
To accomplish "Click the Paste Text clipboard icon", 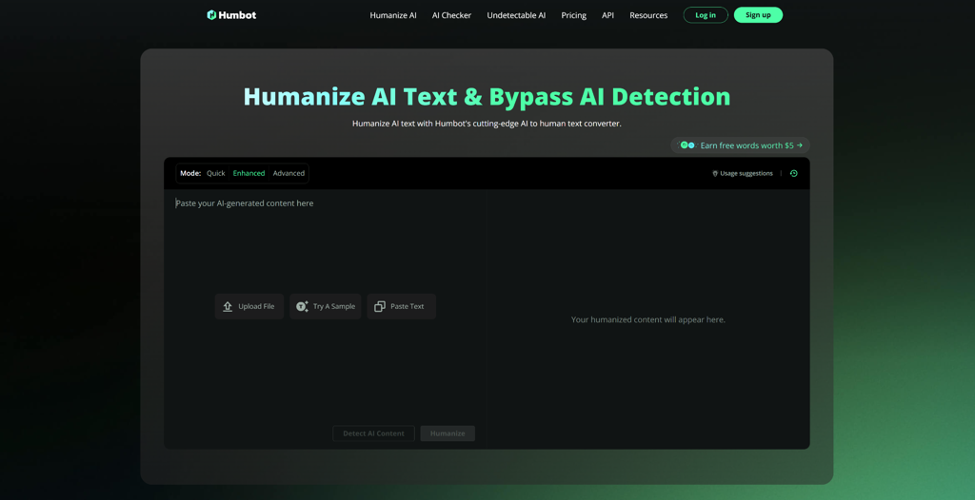I will click(x=379, y=306).
